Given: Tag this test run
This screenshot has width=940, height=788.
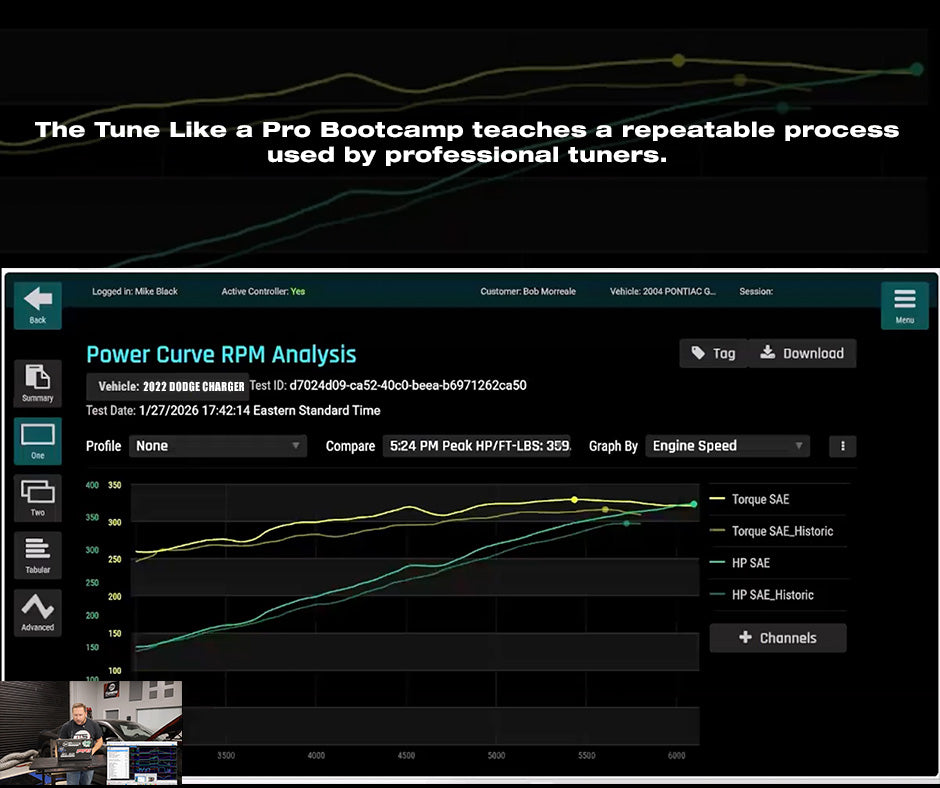Looking at the screenshot, I should point(713,353).
